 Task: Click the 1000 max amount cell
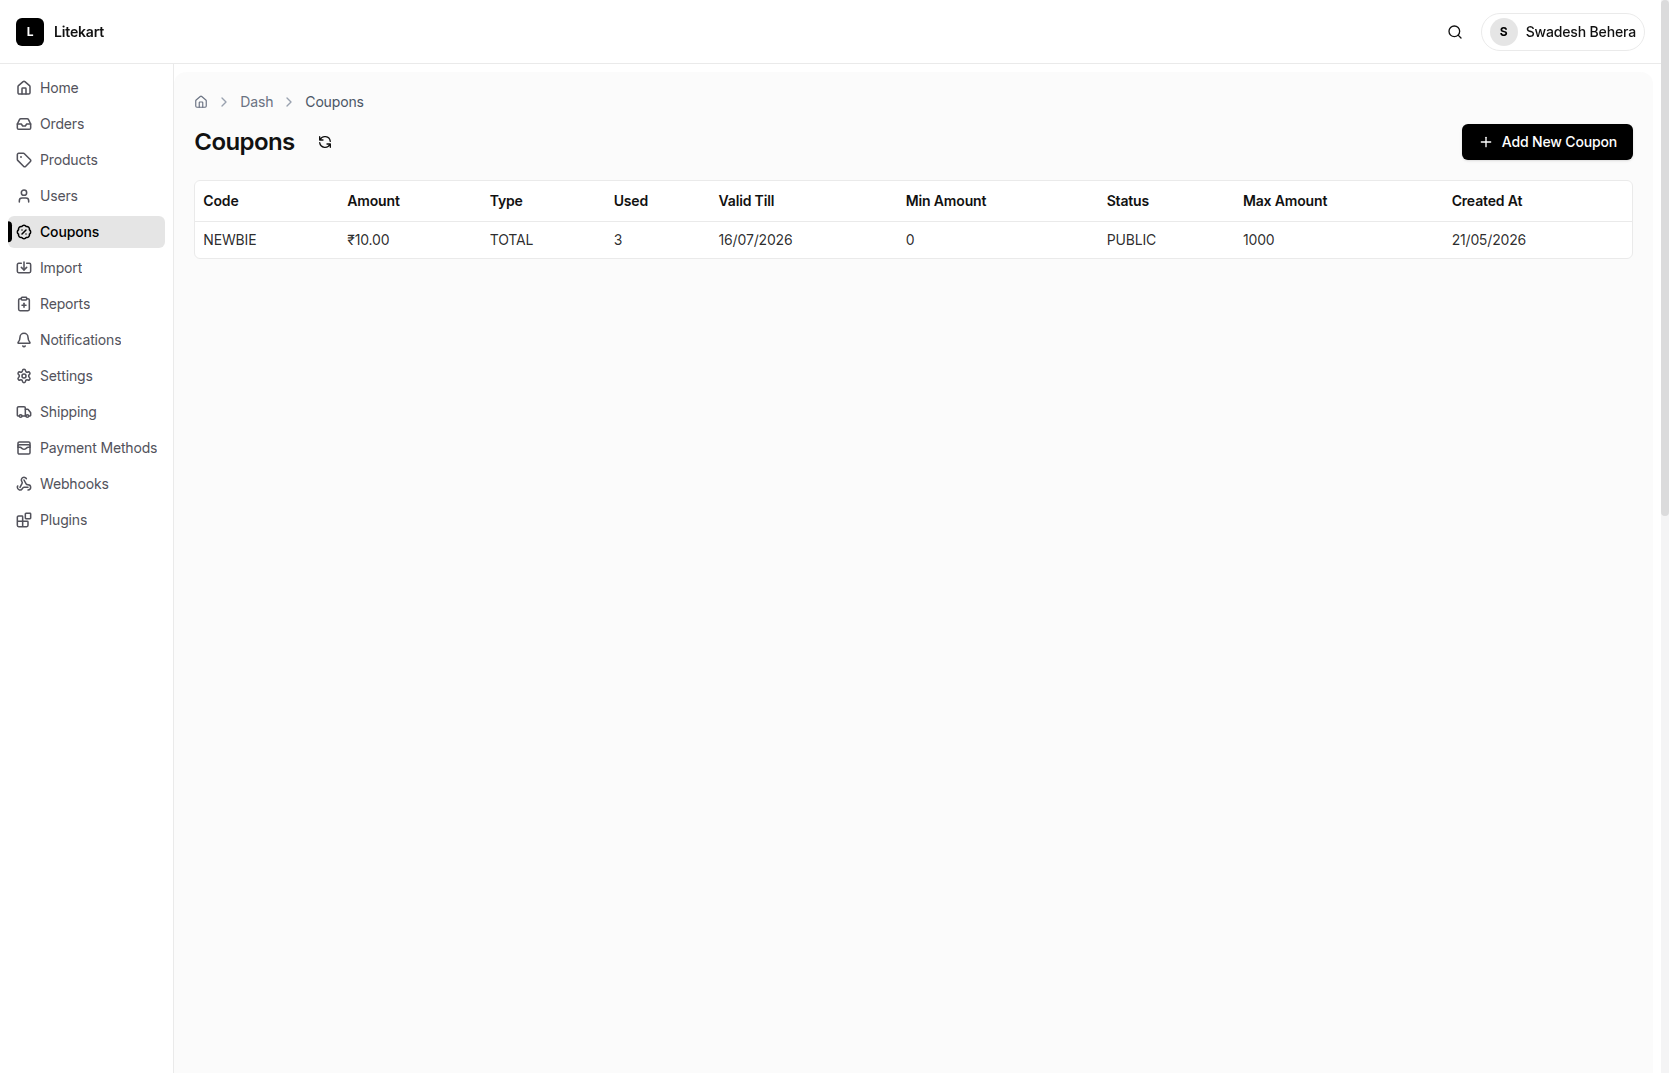tap(1259, 240)
